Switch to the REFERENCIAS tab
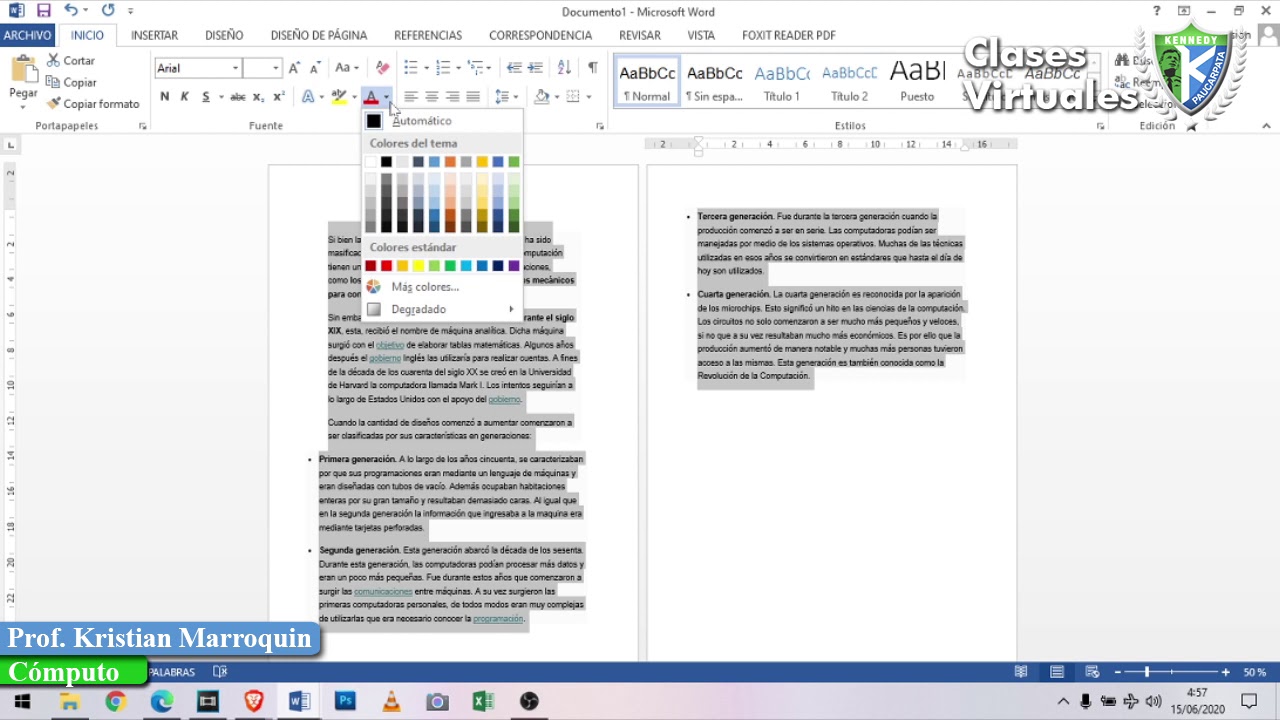The height and width of the screenshot is (720, 1280). tap(428, 35)
